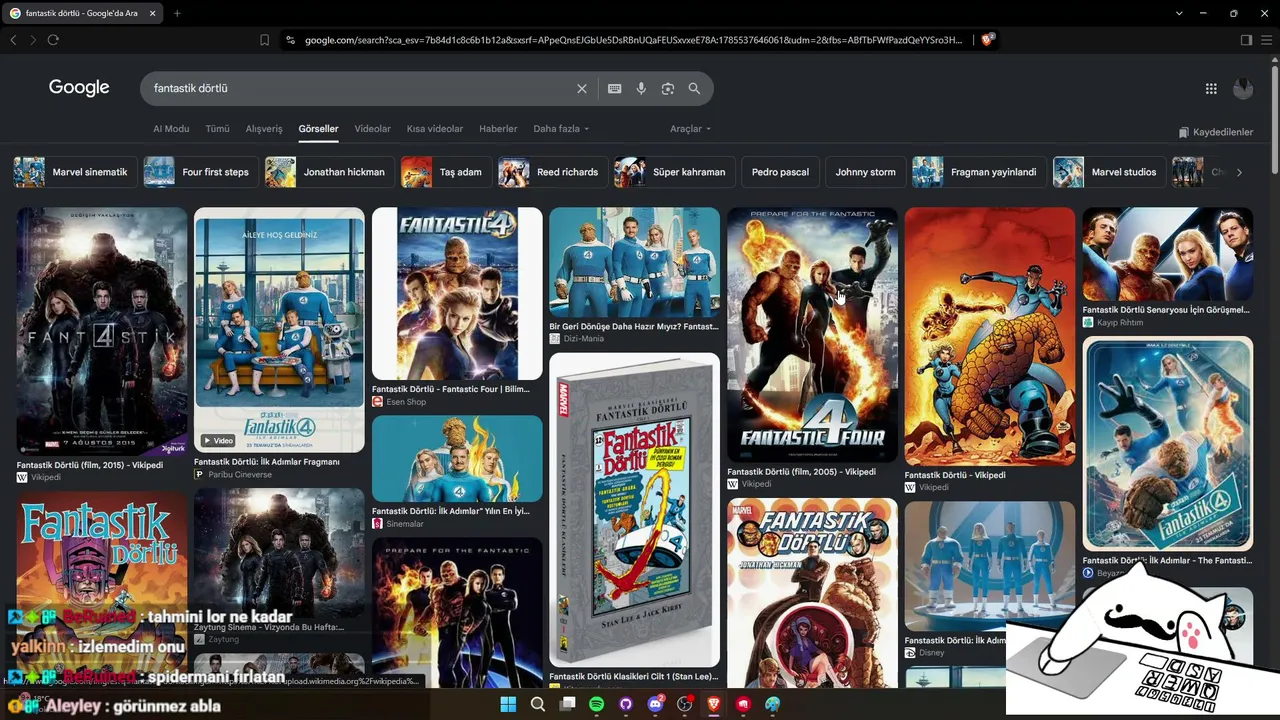
Task: Open the Windows Start menu
Action: (x=508, y=704)
